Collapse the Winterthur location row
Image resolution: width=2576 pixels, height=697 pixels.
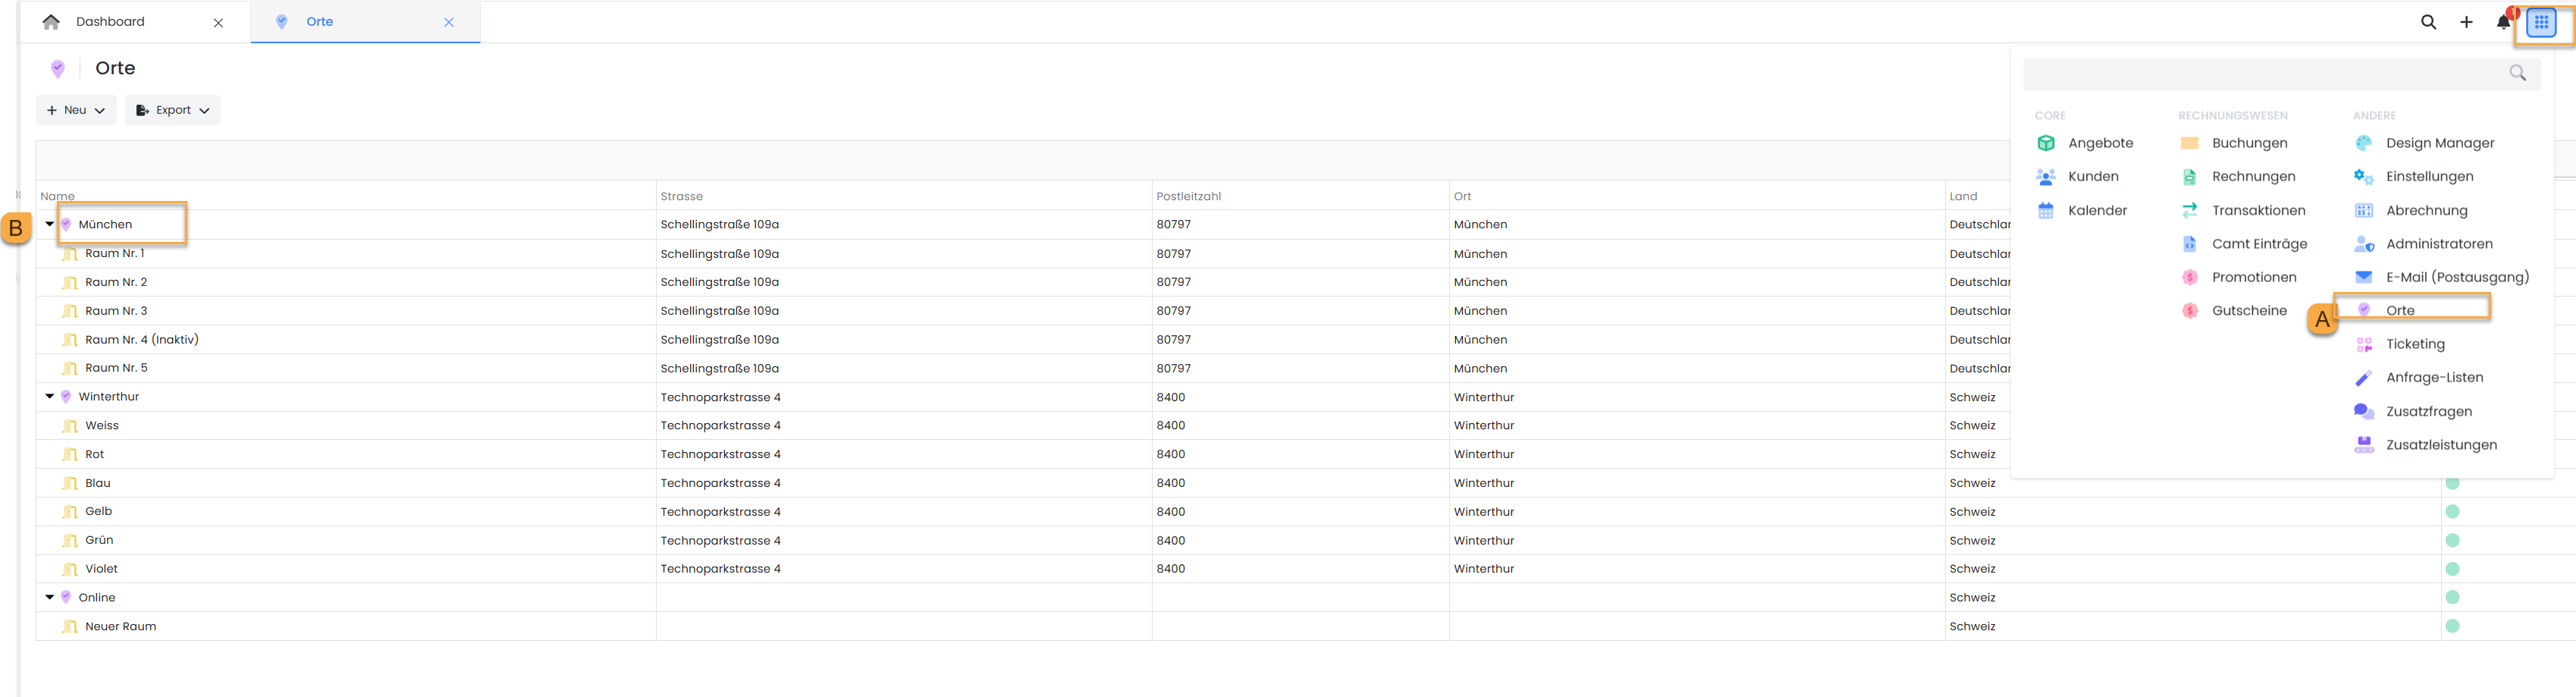[x=49, y=397]
